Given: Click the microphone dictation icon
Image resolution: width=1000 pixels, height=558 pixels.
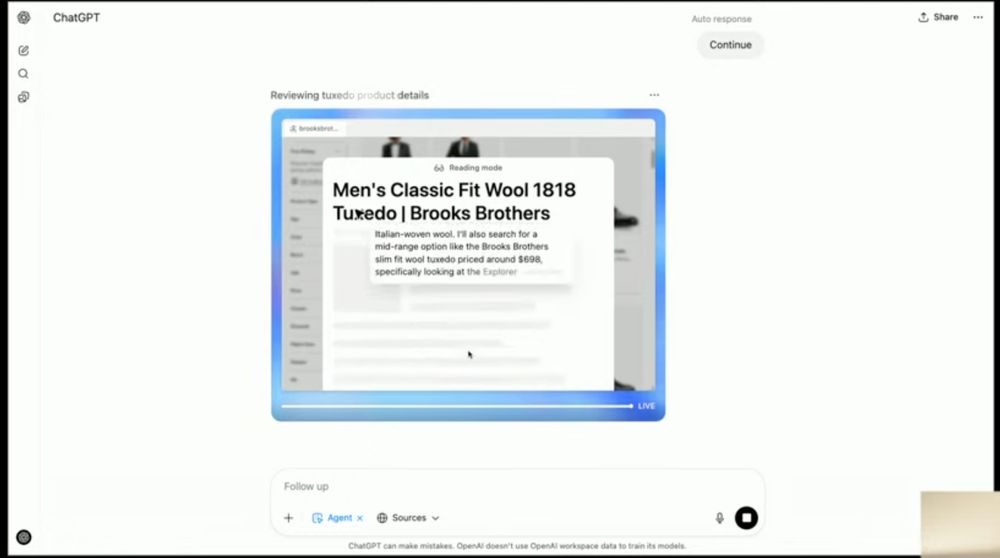Looking at the screenshot, I should point(719,518).
